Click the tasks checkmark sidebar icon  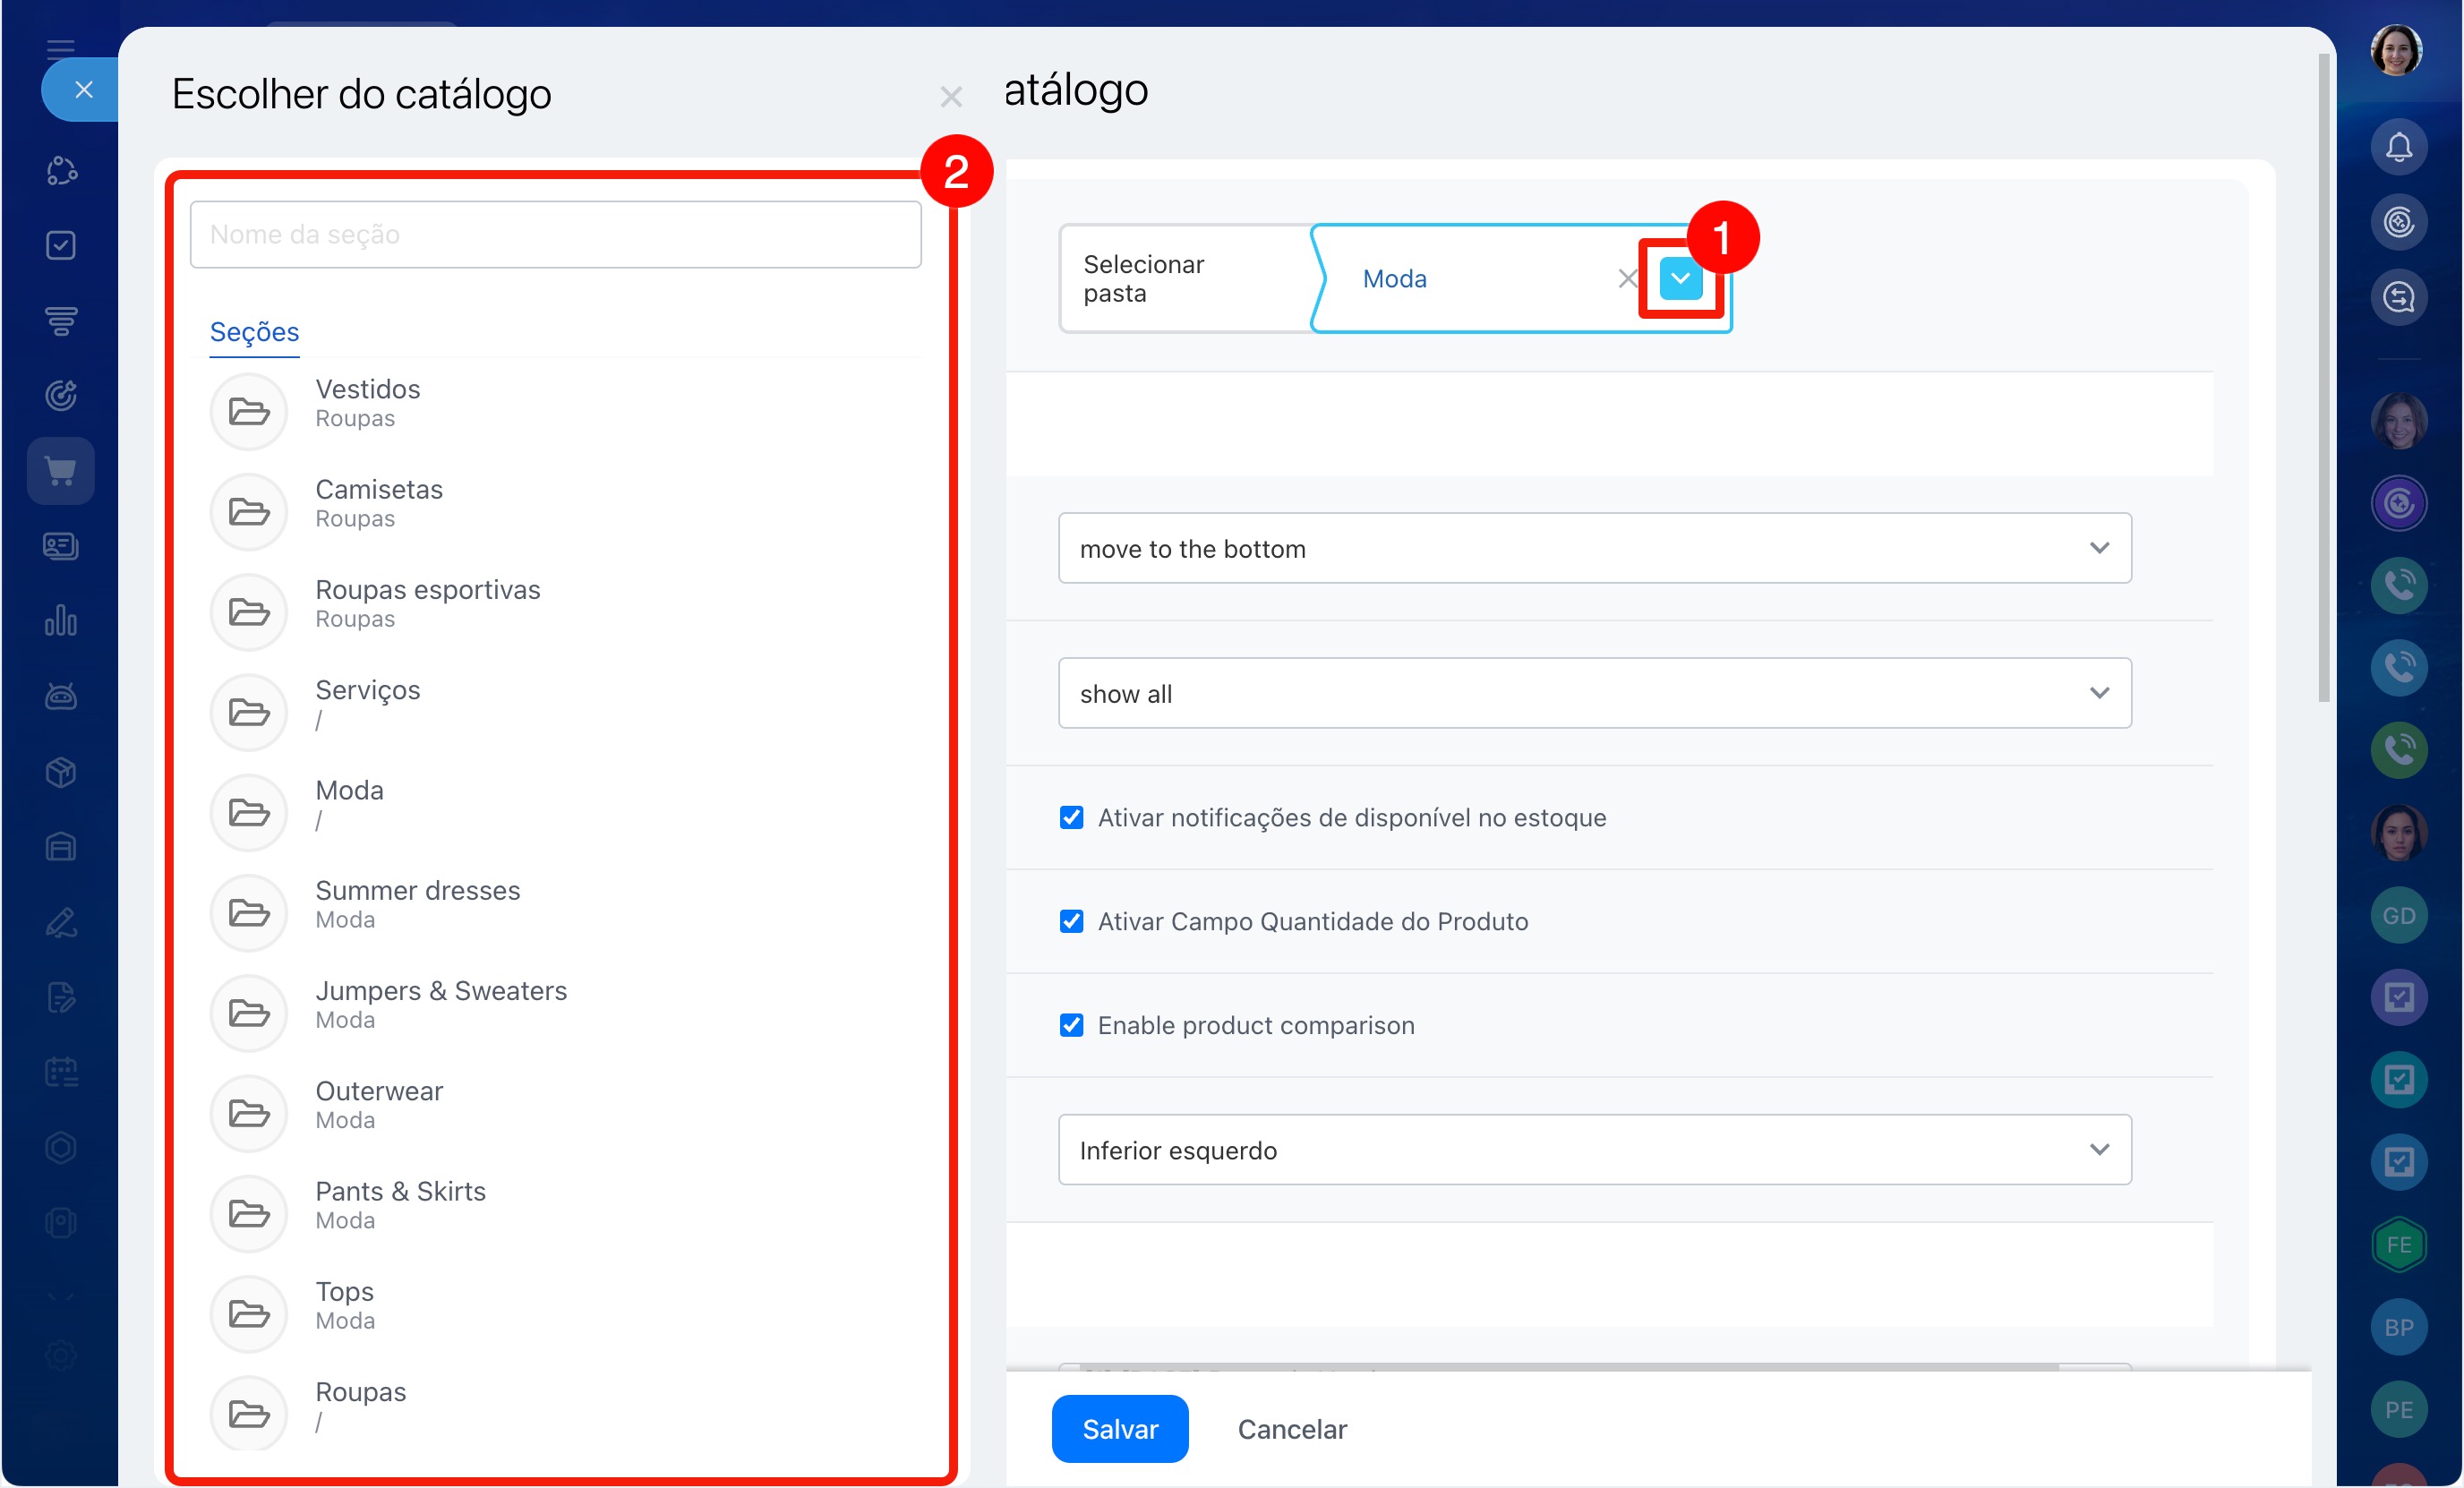pos(61,245)
